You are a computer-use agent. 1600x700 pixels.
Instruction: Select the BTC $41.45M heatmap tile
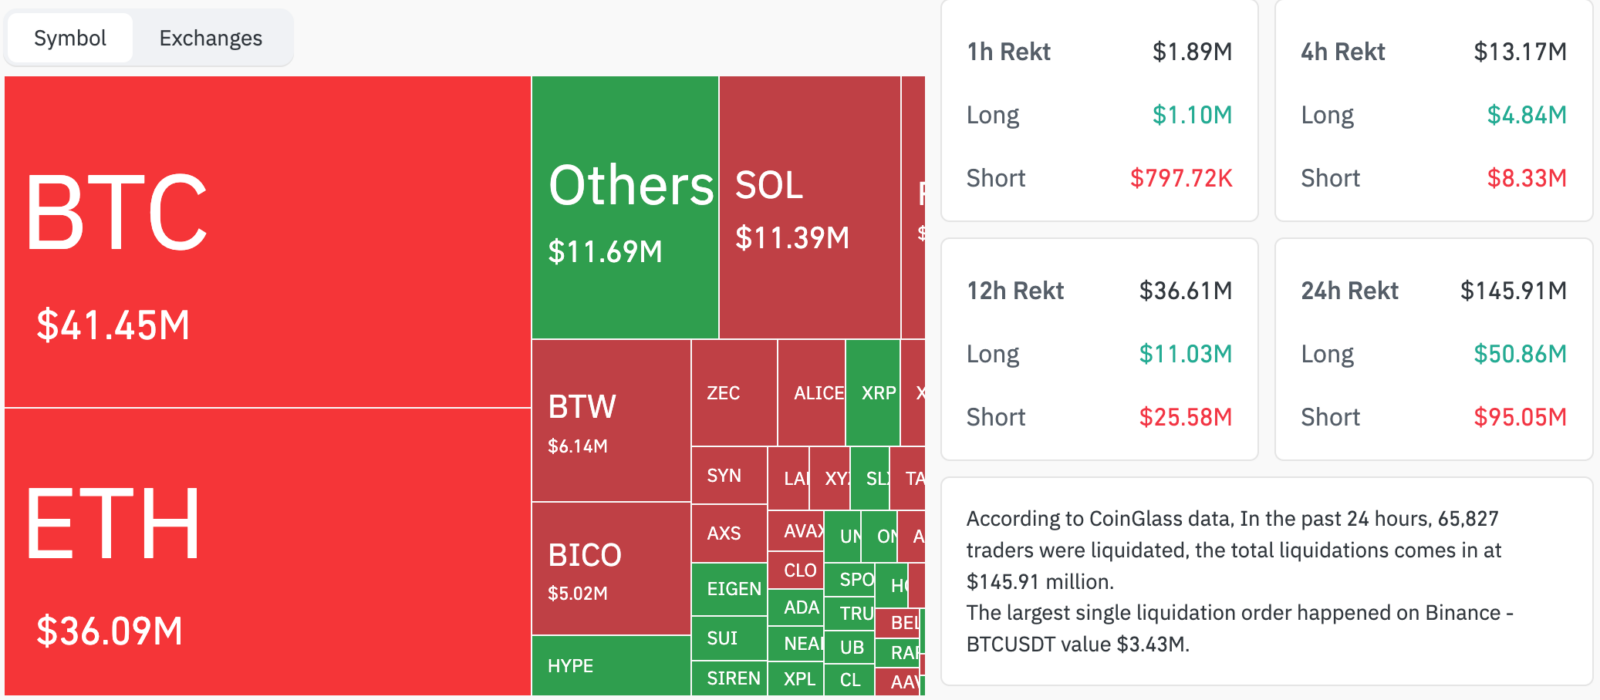point(267,242)
